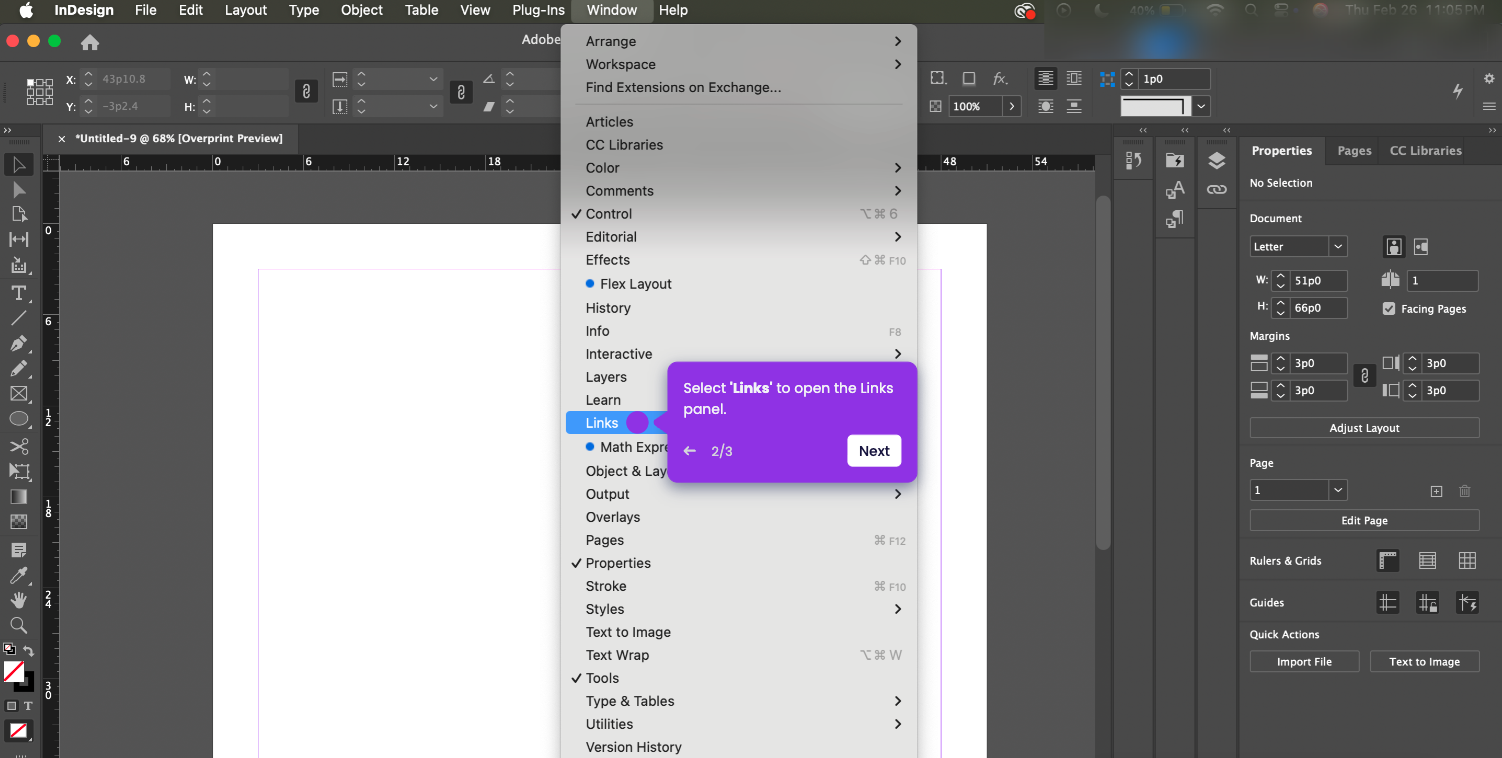Click the Text to Image quick action
Screen dimensions: 1502x758
coord(1424,662)
